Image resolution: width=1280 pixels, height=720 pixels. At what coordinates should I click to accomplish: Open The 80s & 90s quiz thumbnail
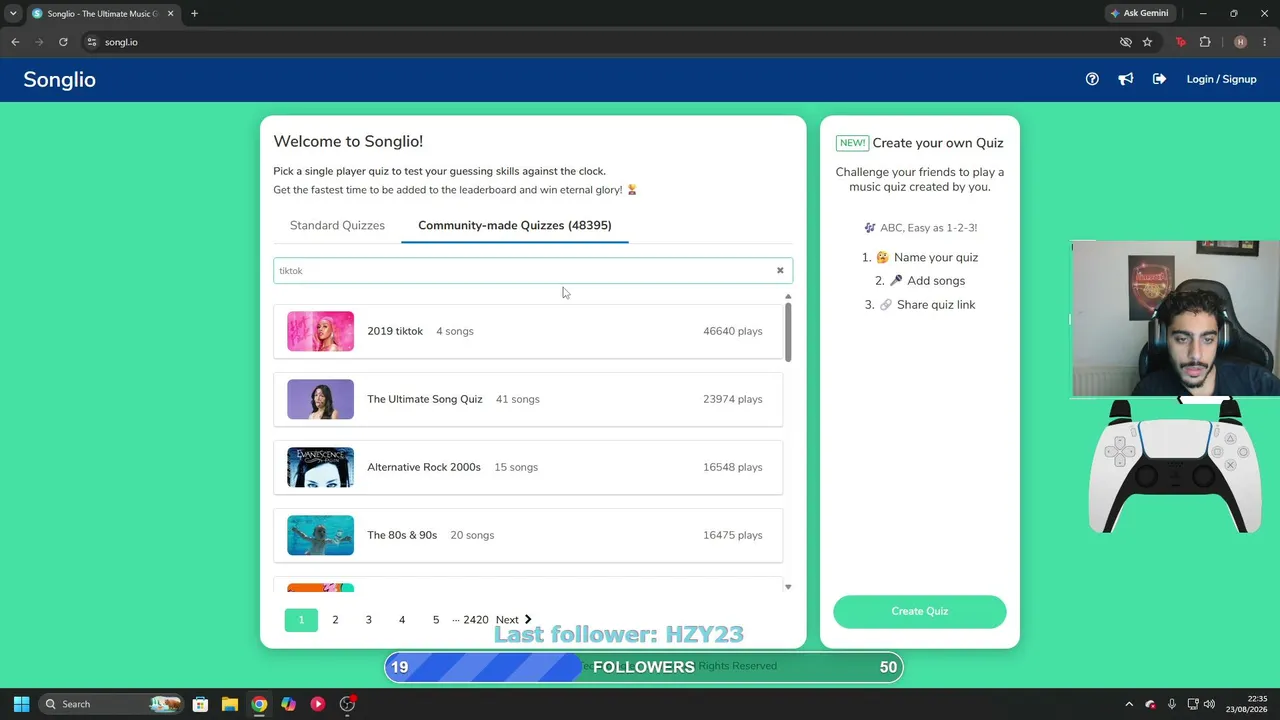click(320, 535)
